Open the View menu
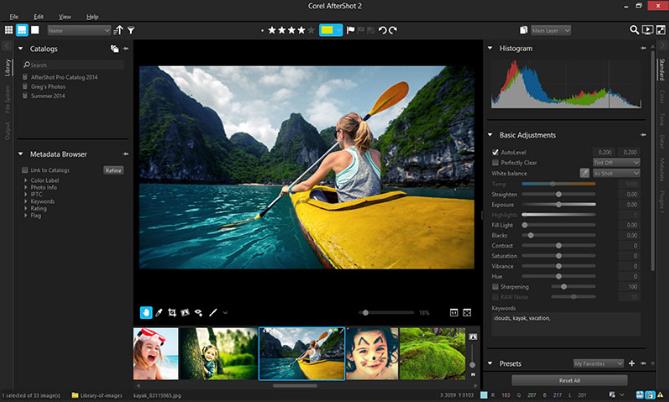The image size is (669, 402). pos(65,17)
